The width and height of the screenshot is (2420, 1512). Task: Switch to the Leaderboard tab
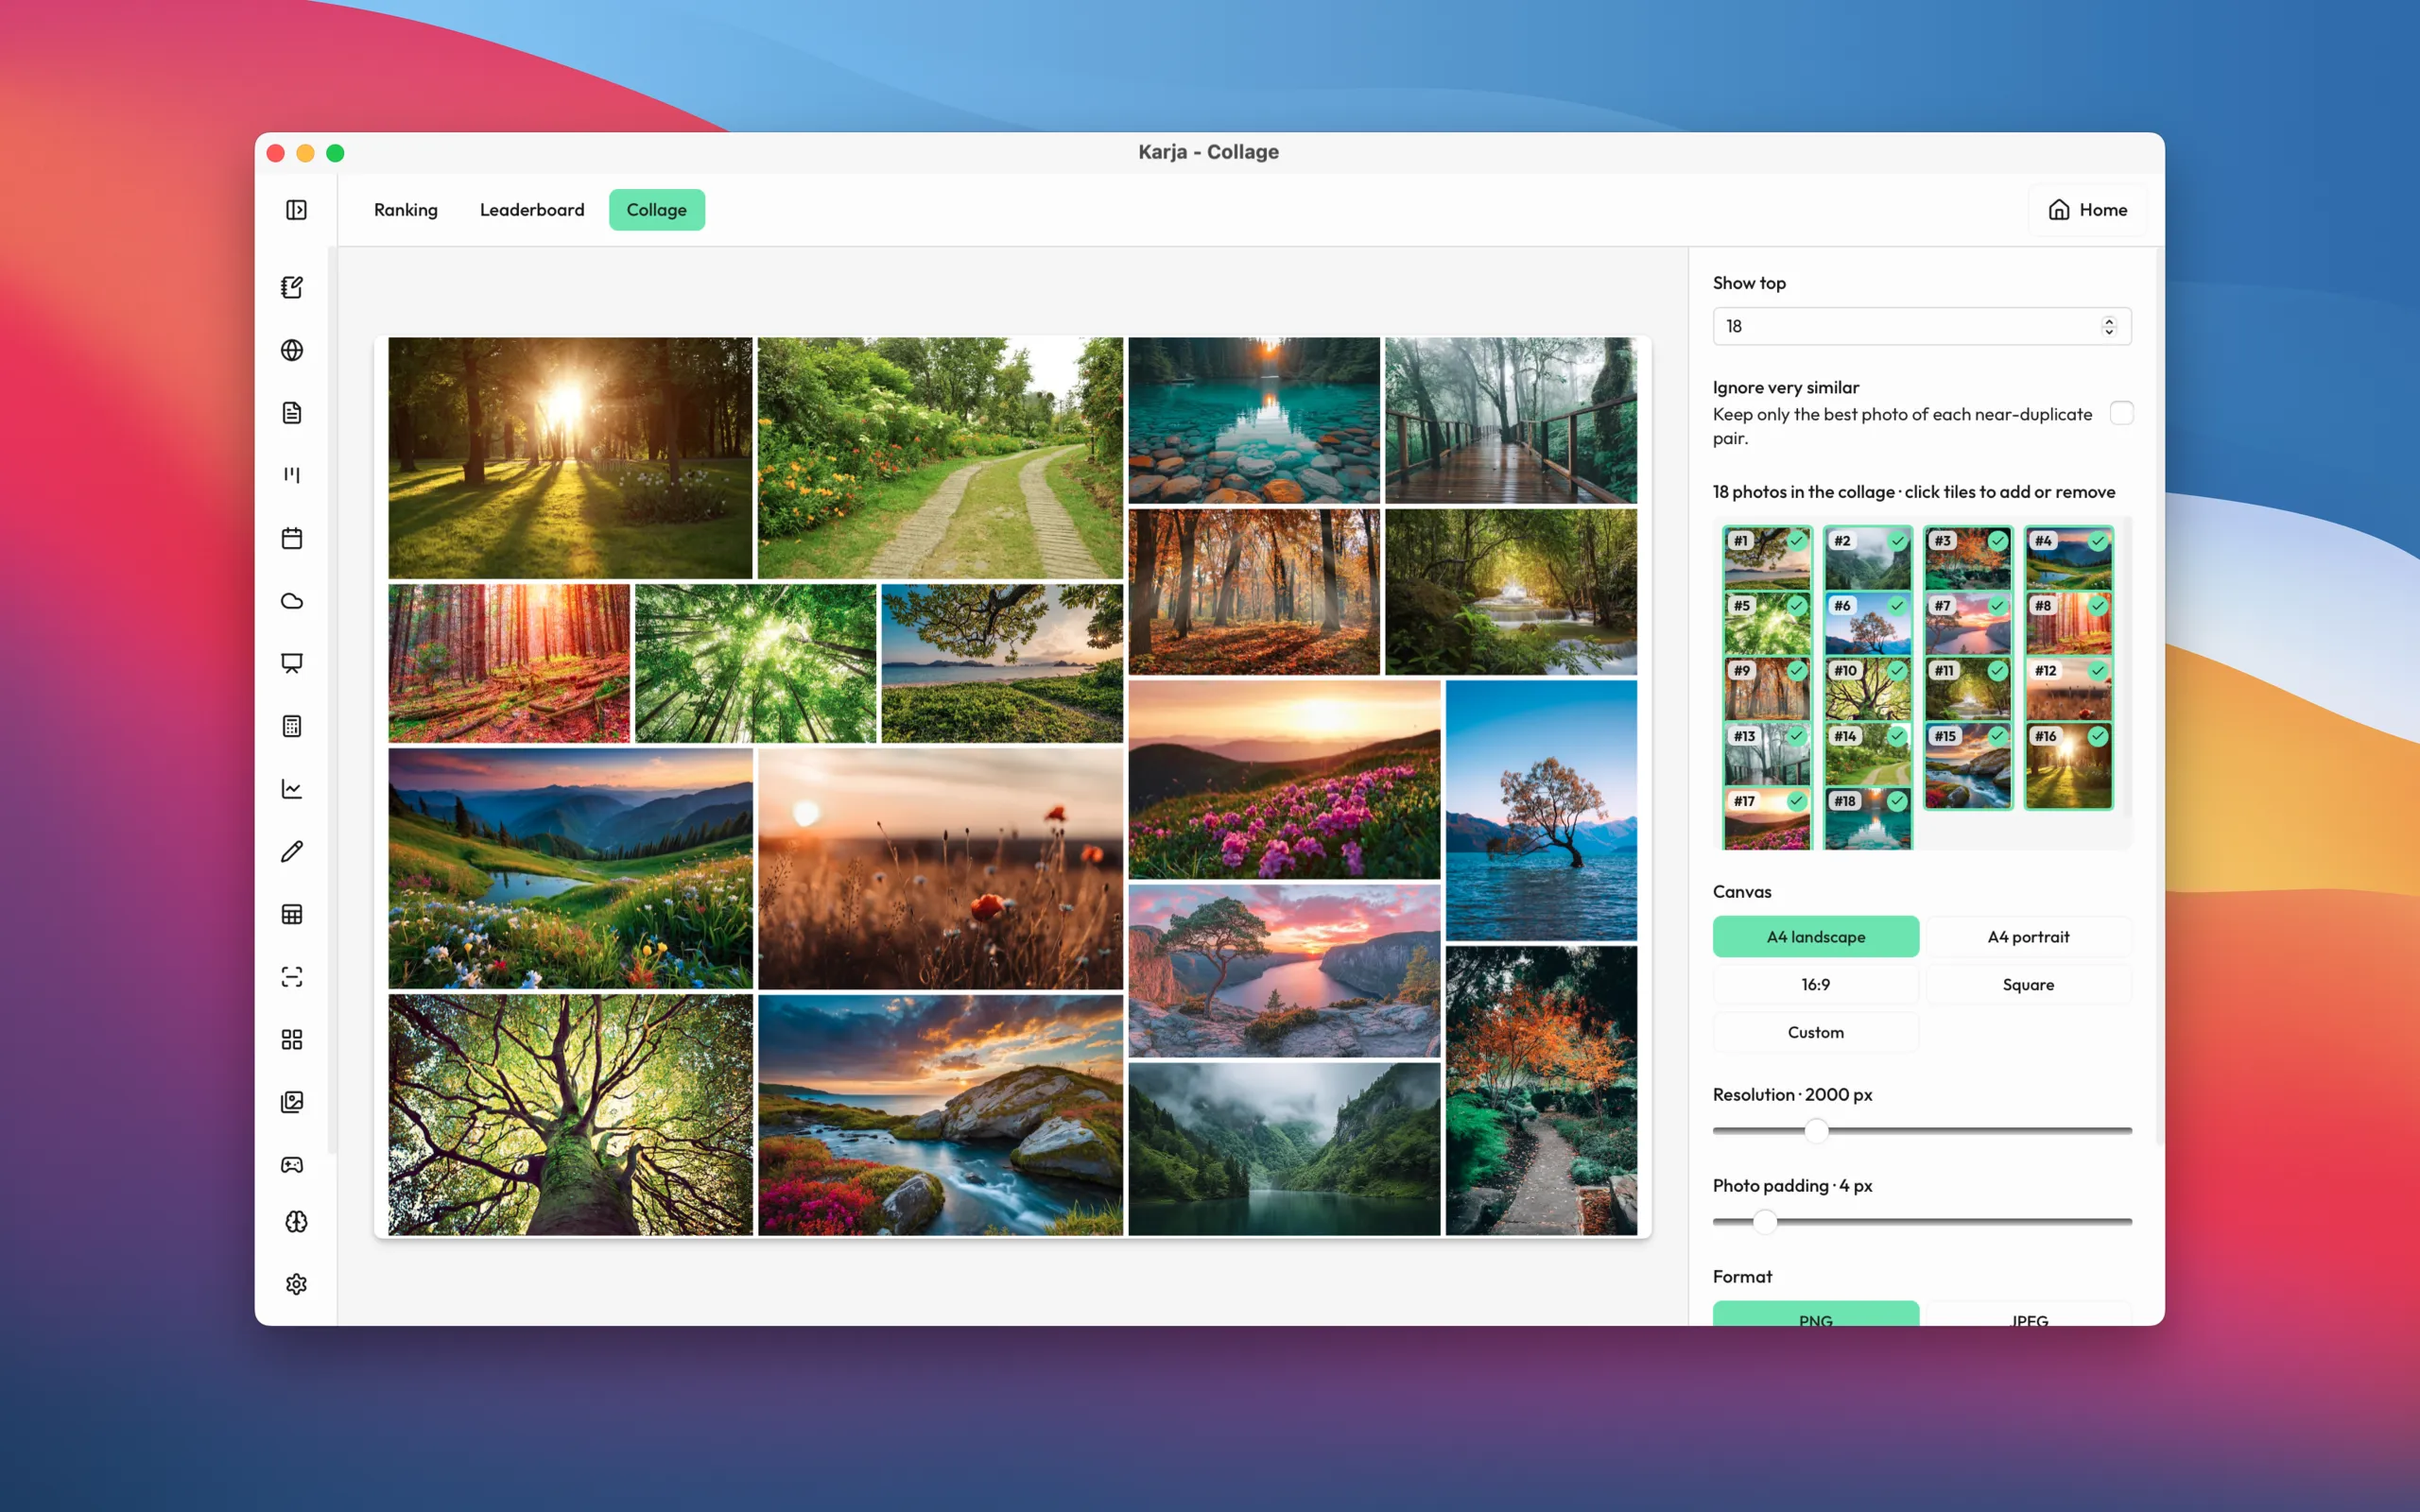coord(532,210)
